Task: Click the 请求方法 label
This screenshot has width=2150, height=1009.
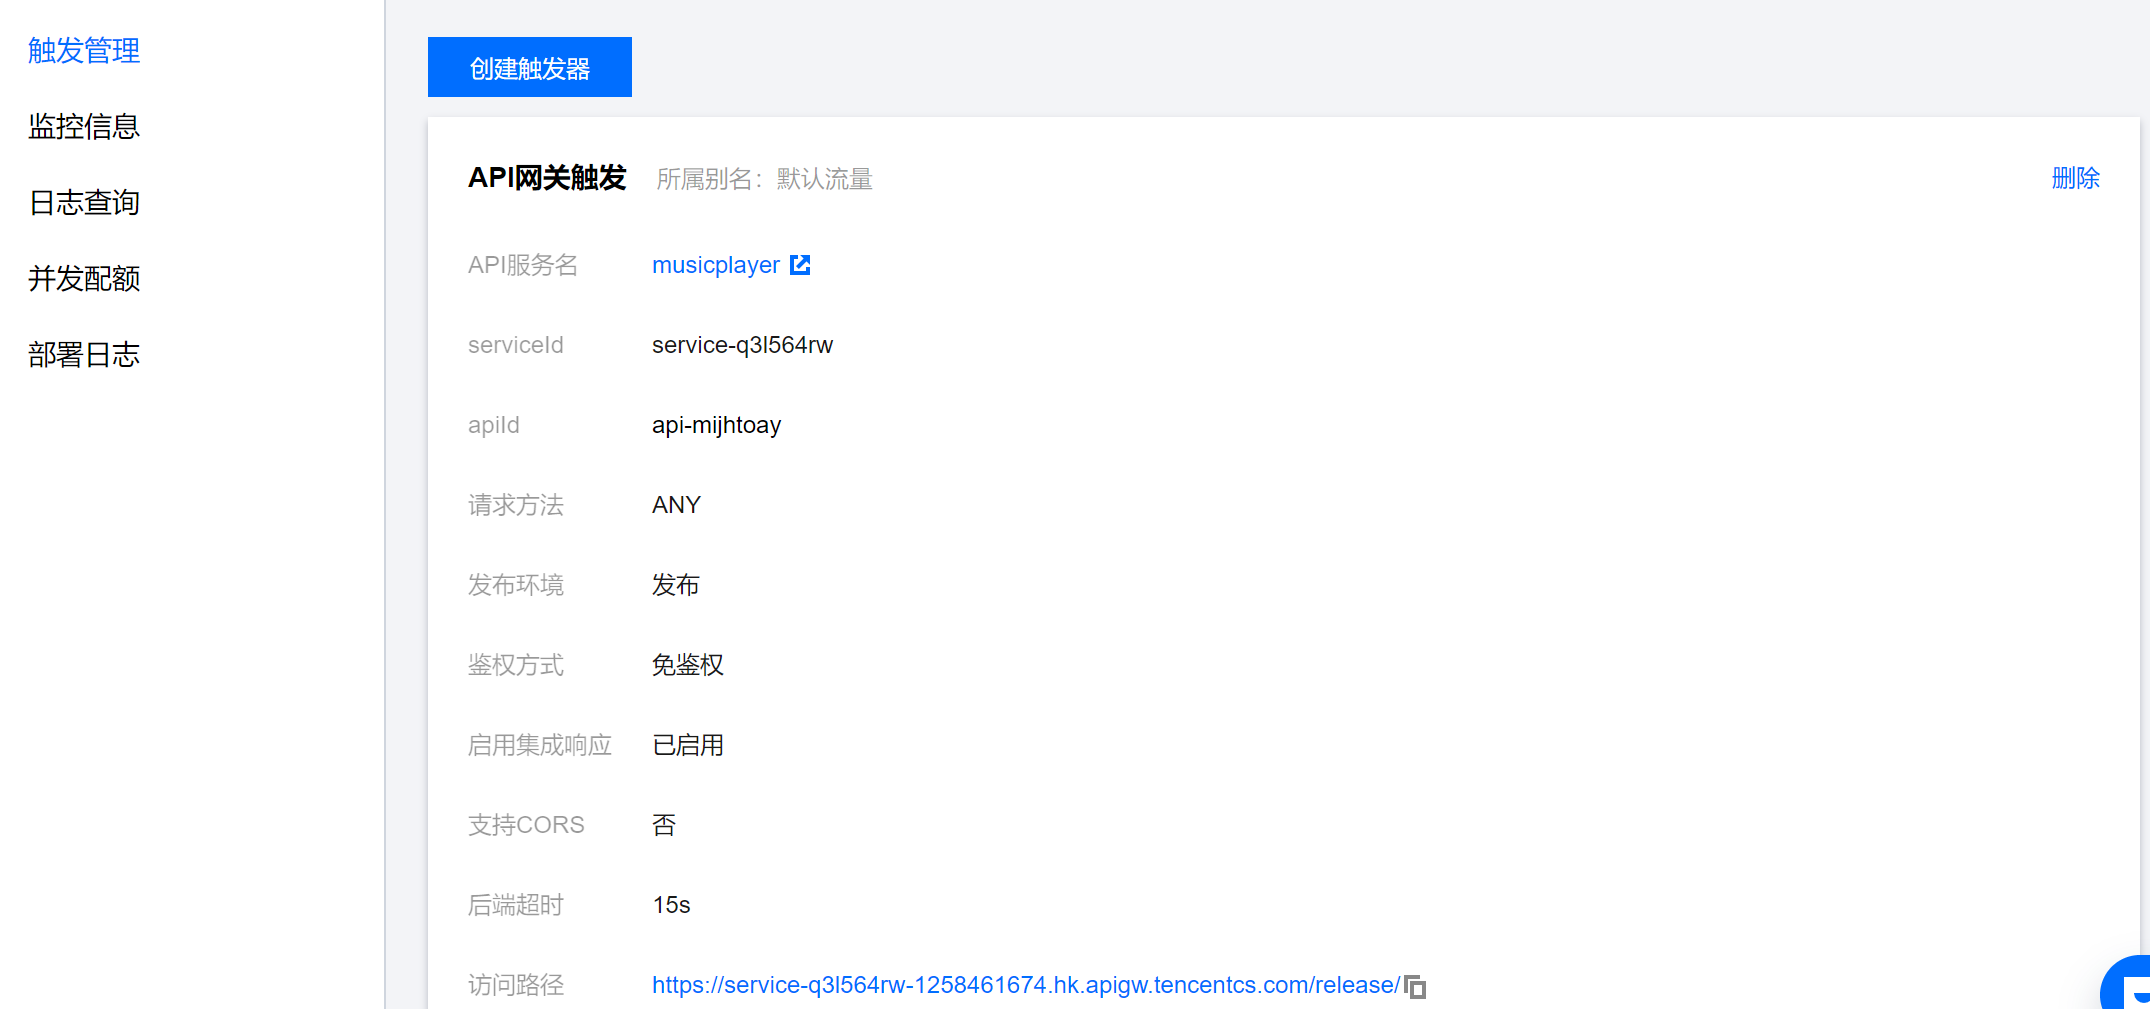Action: (516, 505)
